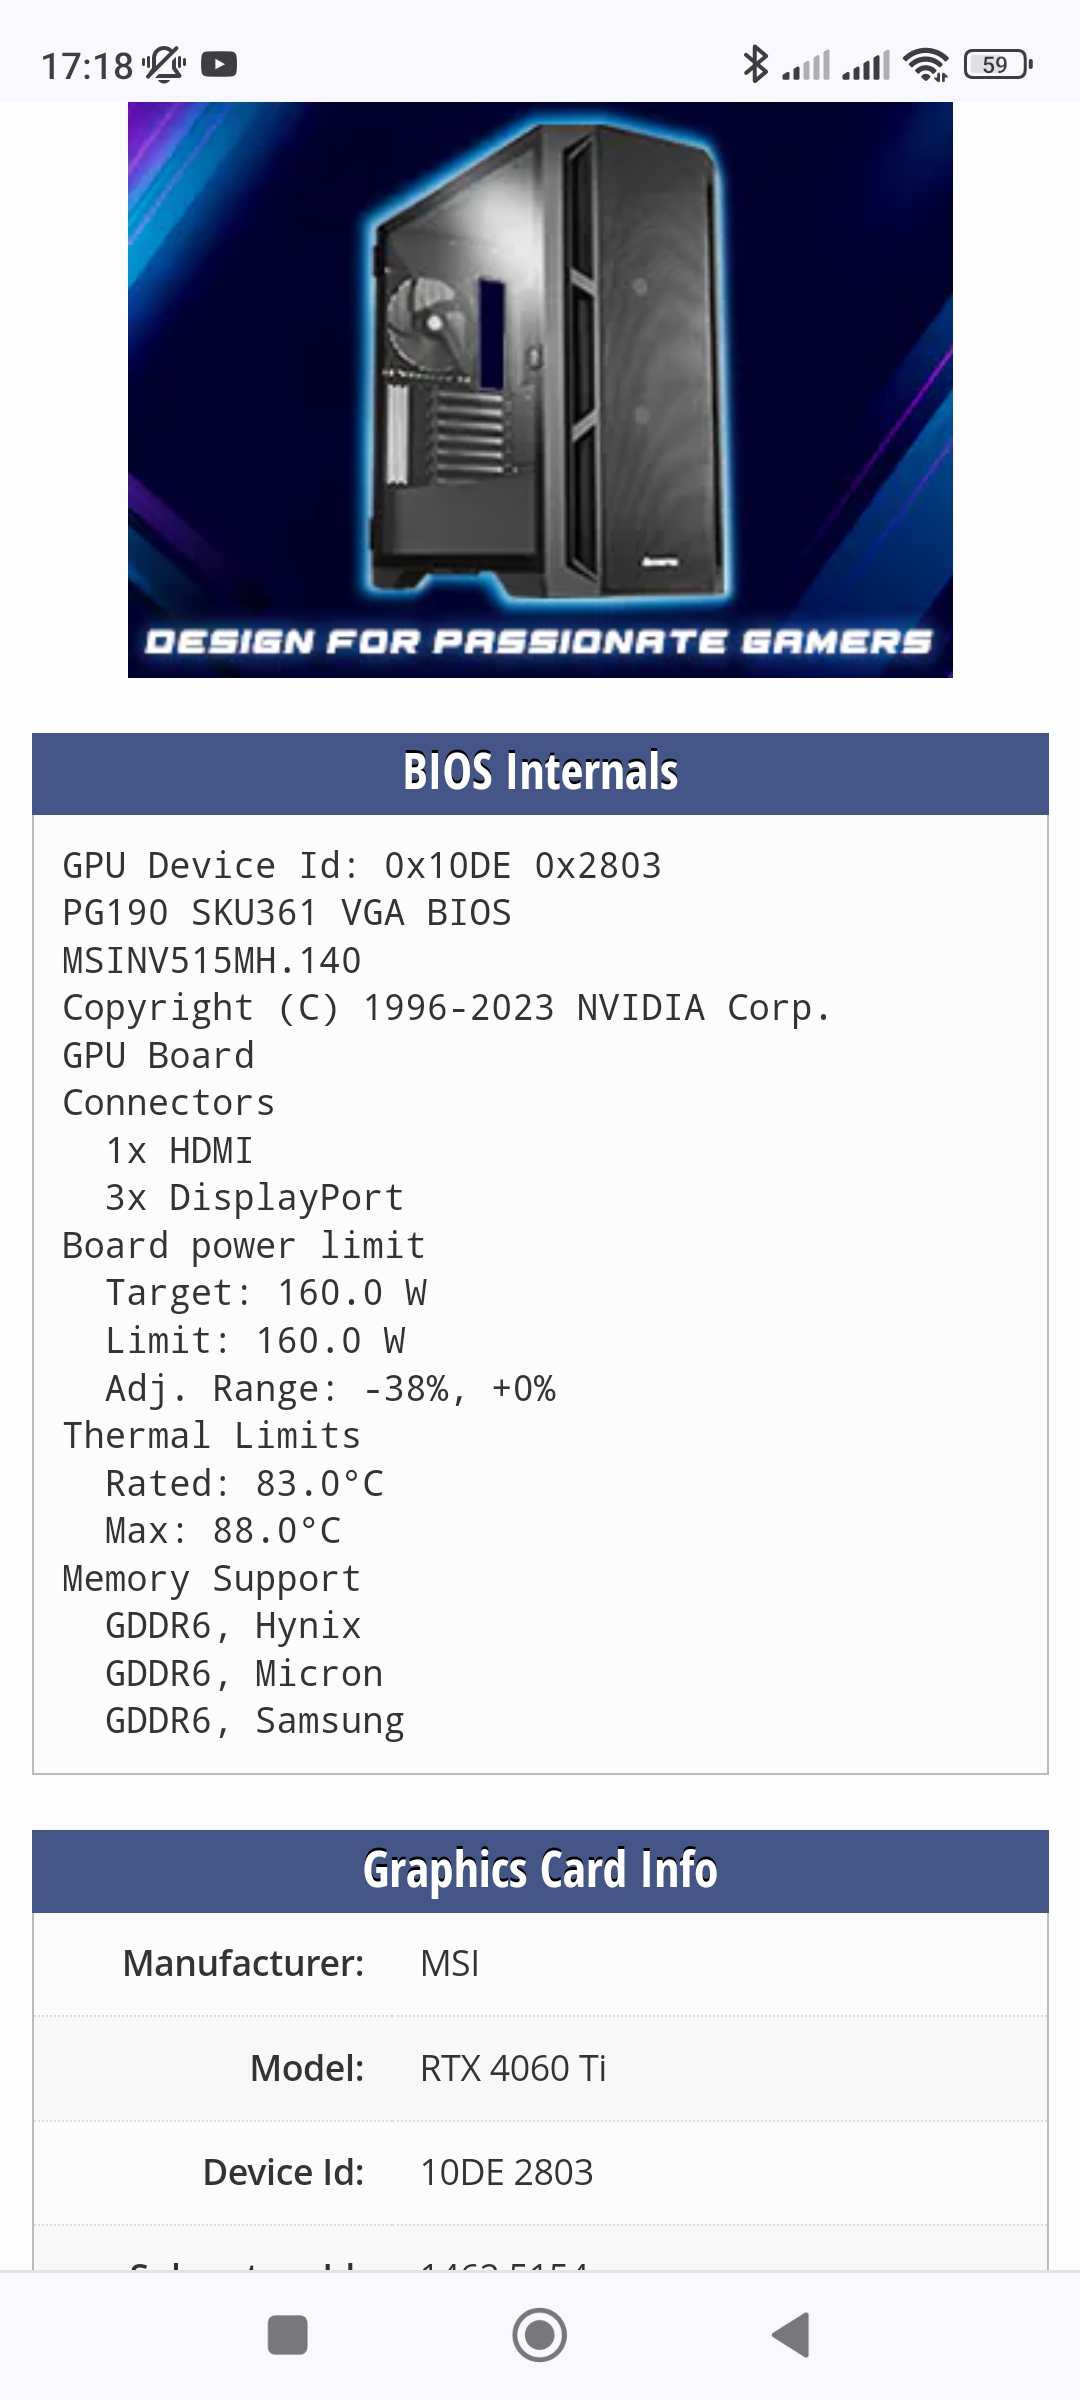
Task: Tap the GPU Device Id line
Action: point(362,866)
